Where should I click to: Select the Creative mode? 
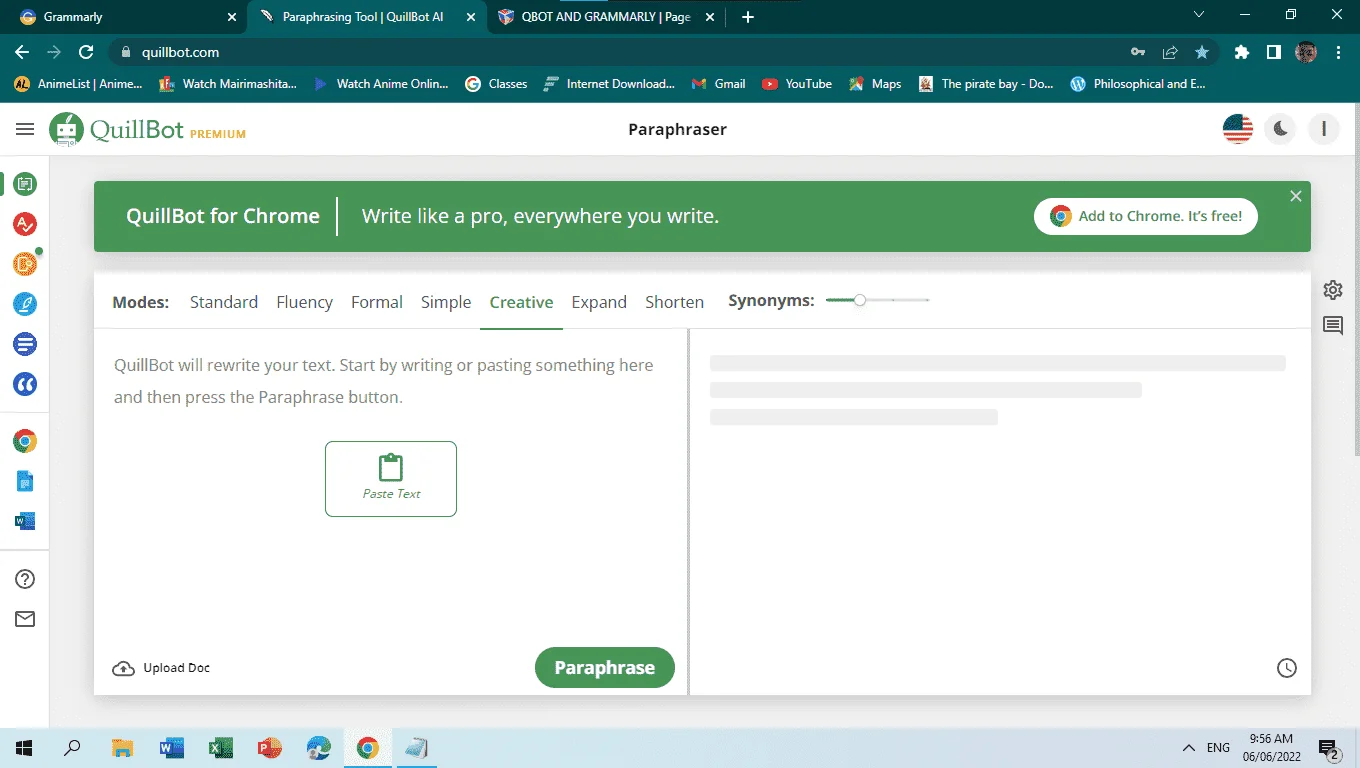[521, 302]
